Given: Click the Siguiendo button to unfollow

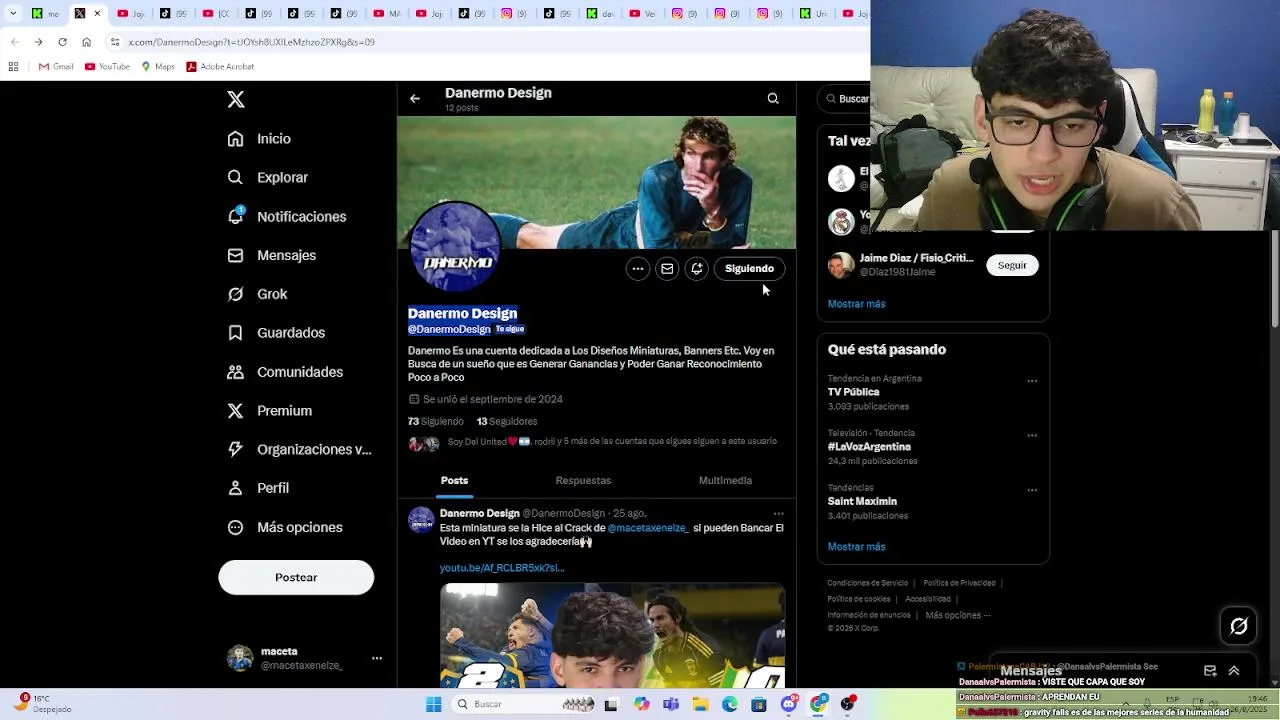Looking at the screenshot, I should tap(749, 268).
